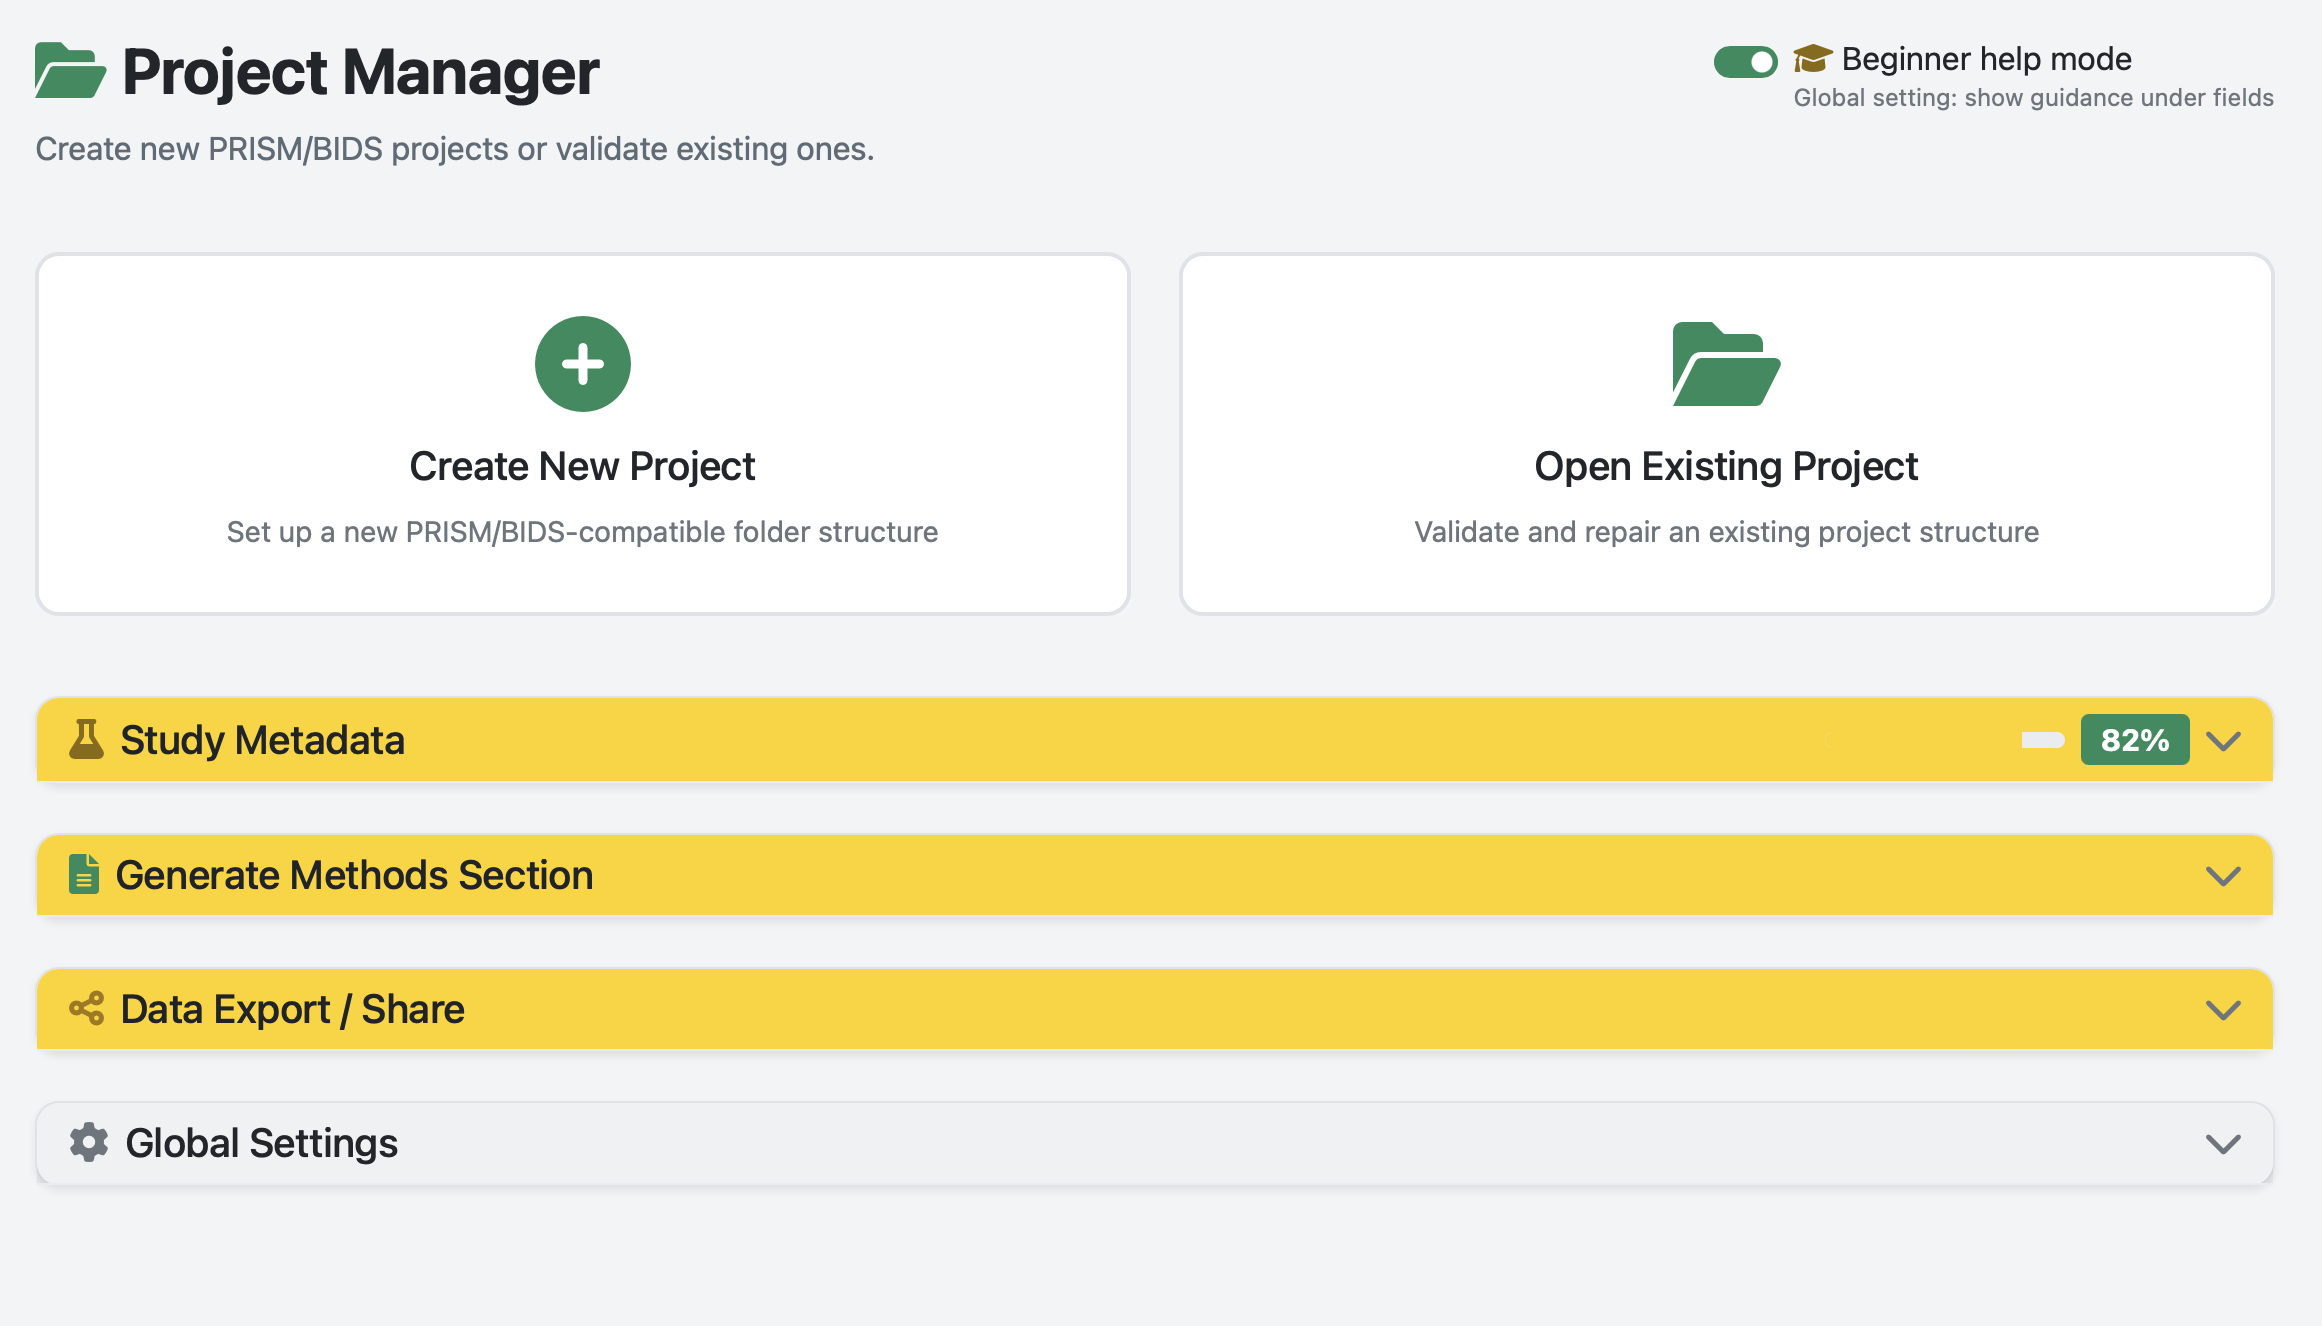Screen dimensions: 2322x1326
Task: Click the Open Existing Project title
Action: pos(1726,467)
